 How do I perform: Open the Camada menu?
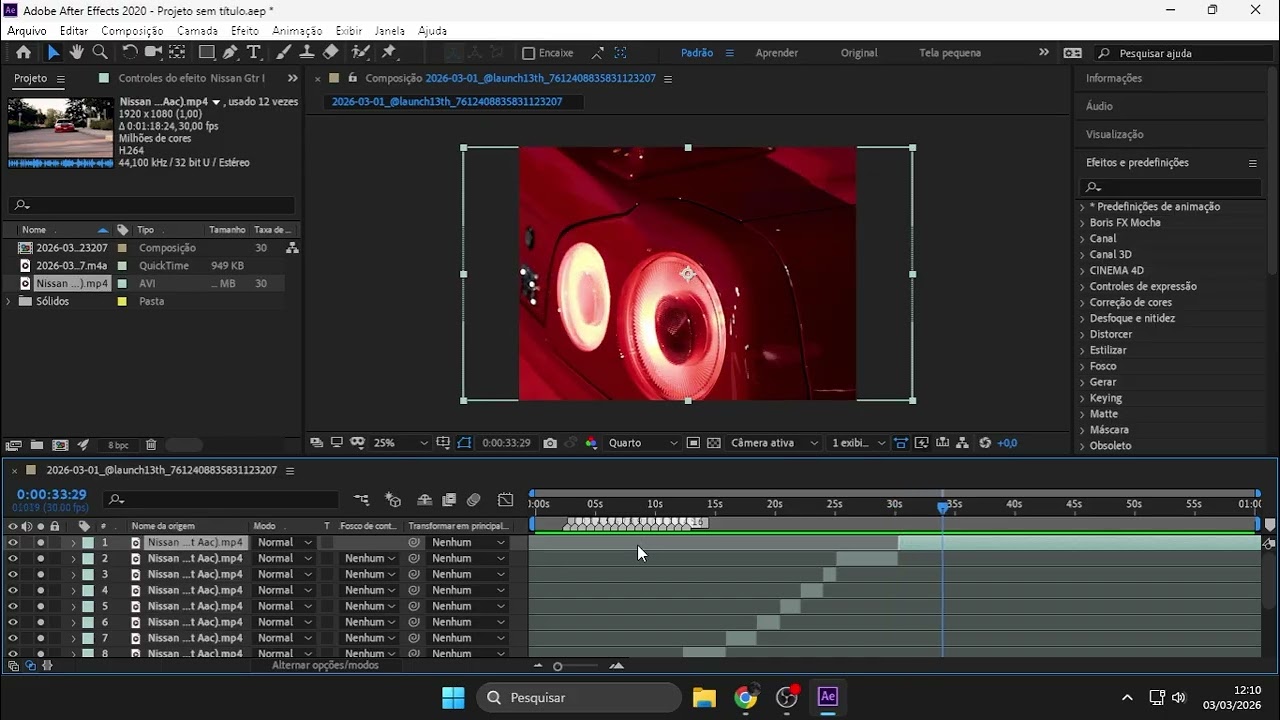(x=197, y=31)
